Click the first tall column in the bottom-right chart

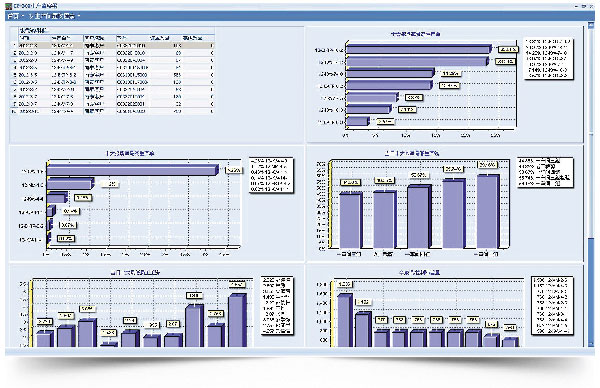(x=345, y=321)
